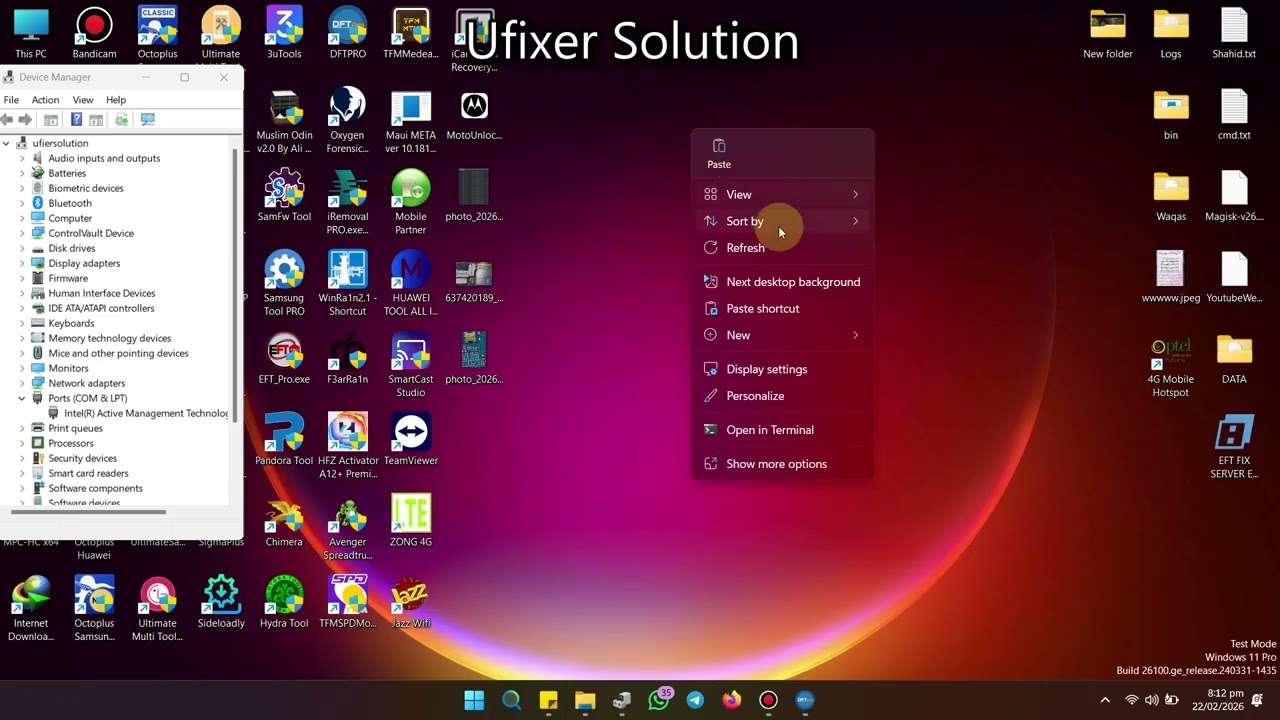Viewport: 1280px width, 720px height.
Task: Click the Scan for hardware changes monitor icon
Action: (148, 120)
